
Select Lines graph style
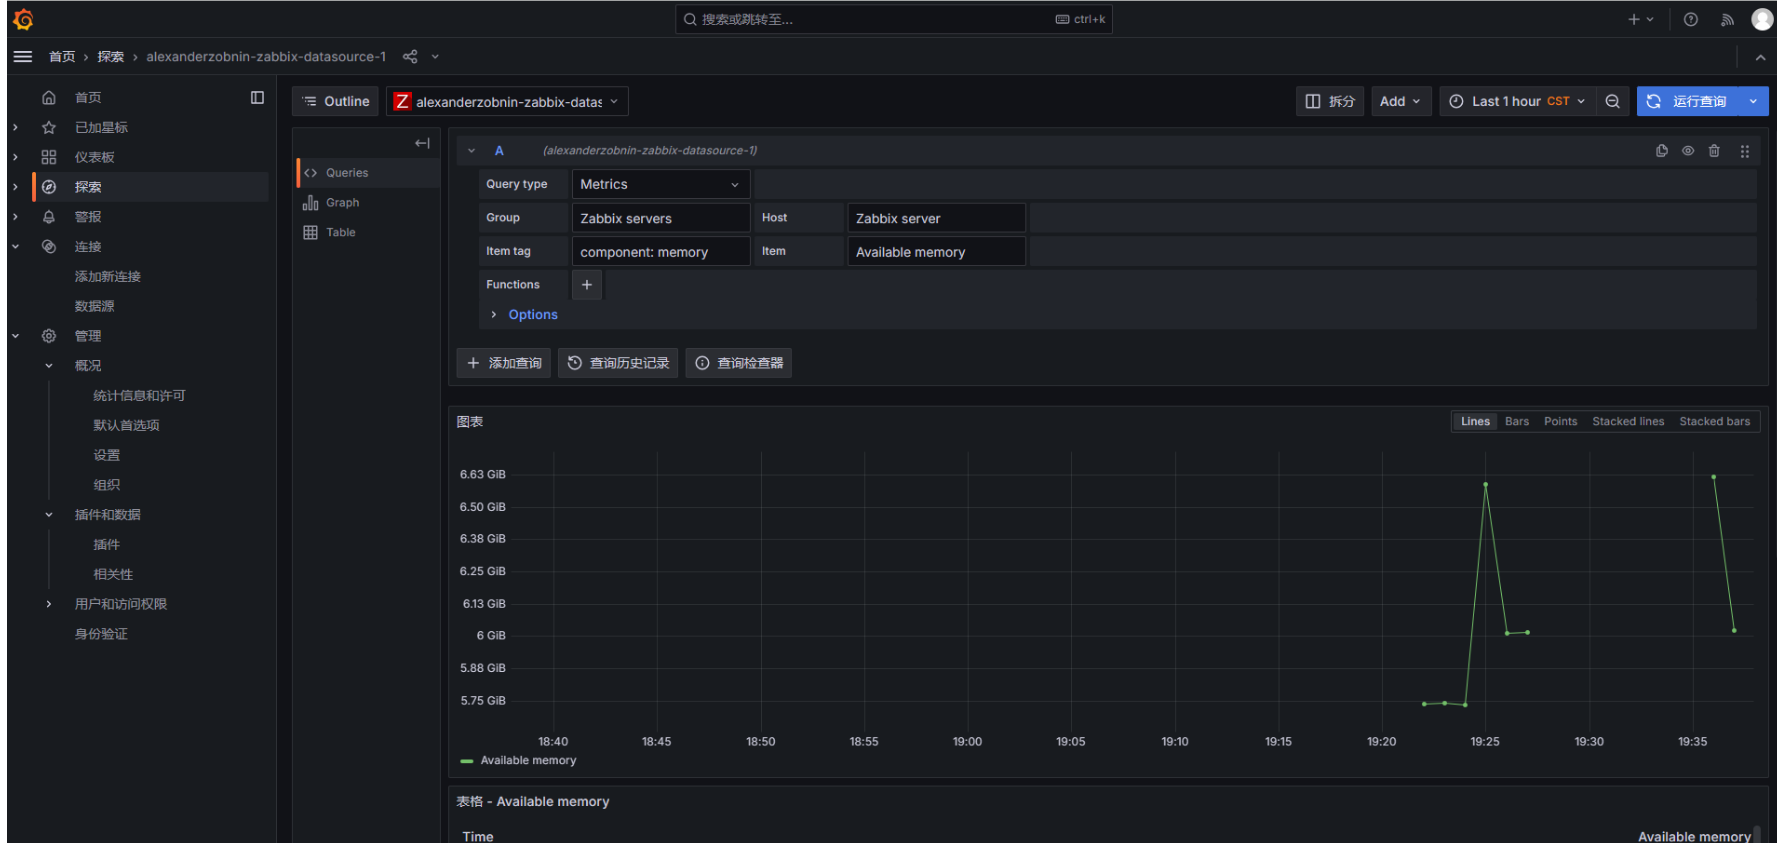click(x=1475, y=422)
